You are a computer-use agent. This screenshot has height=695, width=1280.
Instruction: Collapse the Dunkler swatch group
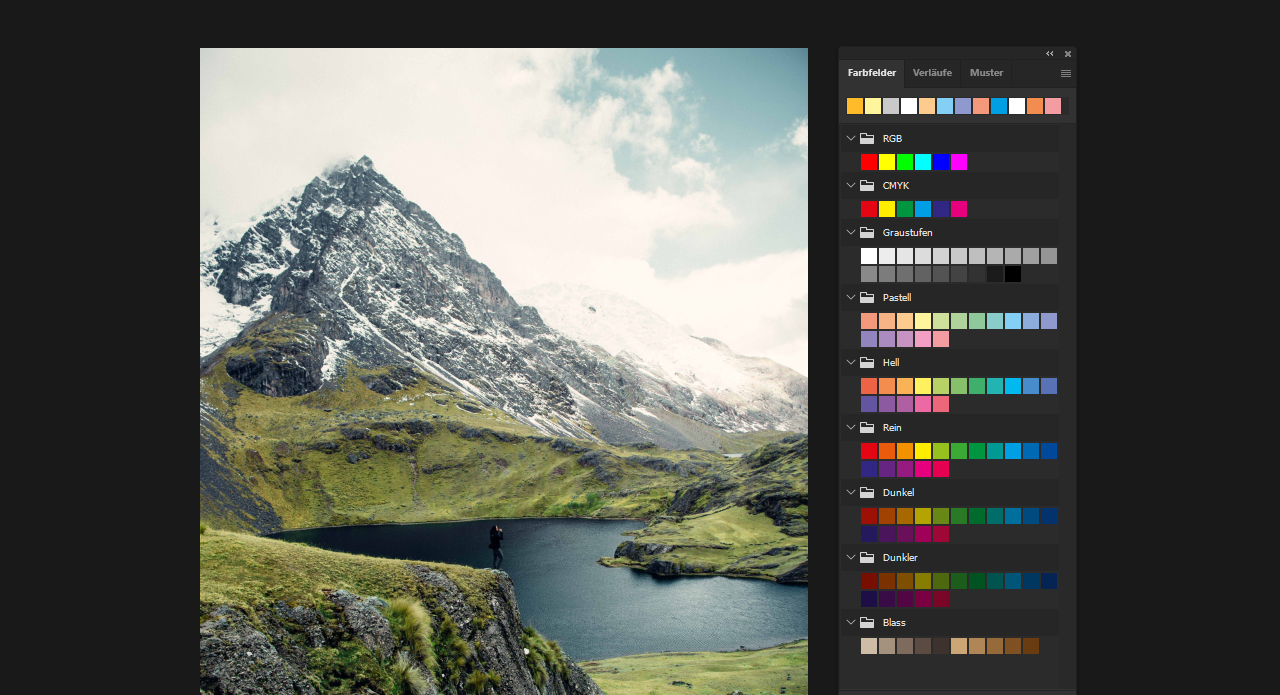[x=851, y=558]
